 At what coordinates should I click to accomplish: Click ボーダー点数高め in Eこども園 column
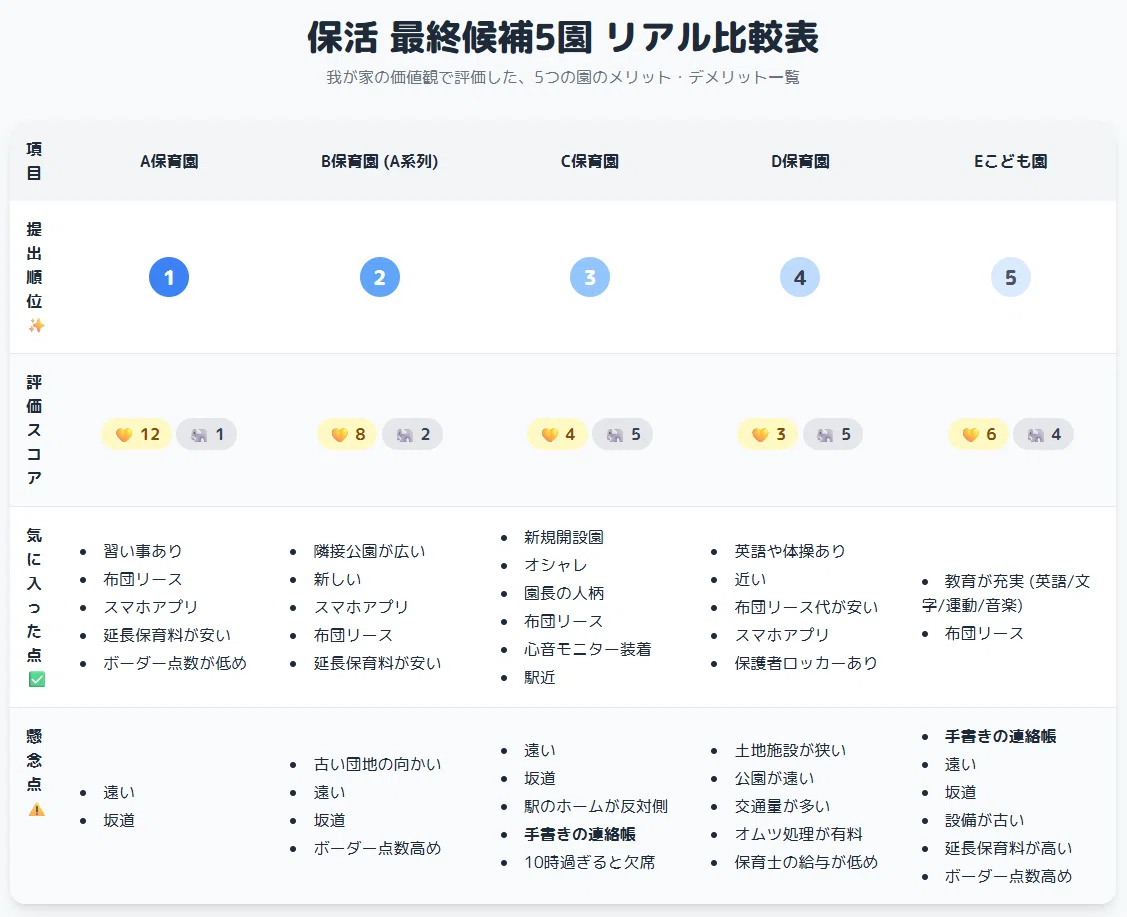pyautogui.click(x=1008, y=876)
